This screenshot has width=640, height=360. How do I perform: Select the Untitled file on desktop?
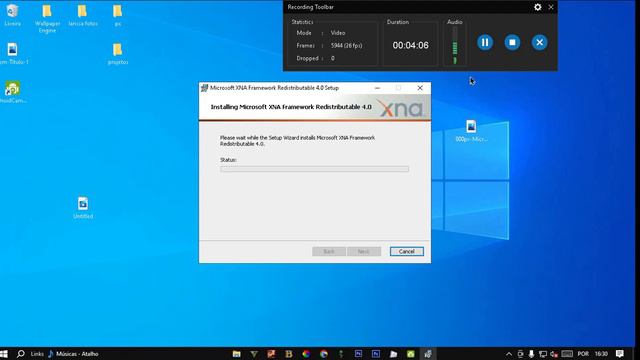(83, 208)
